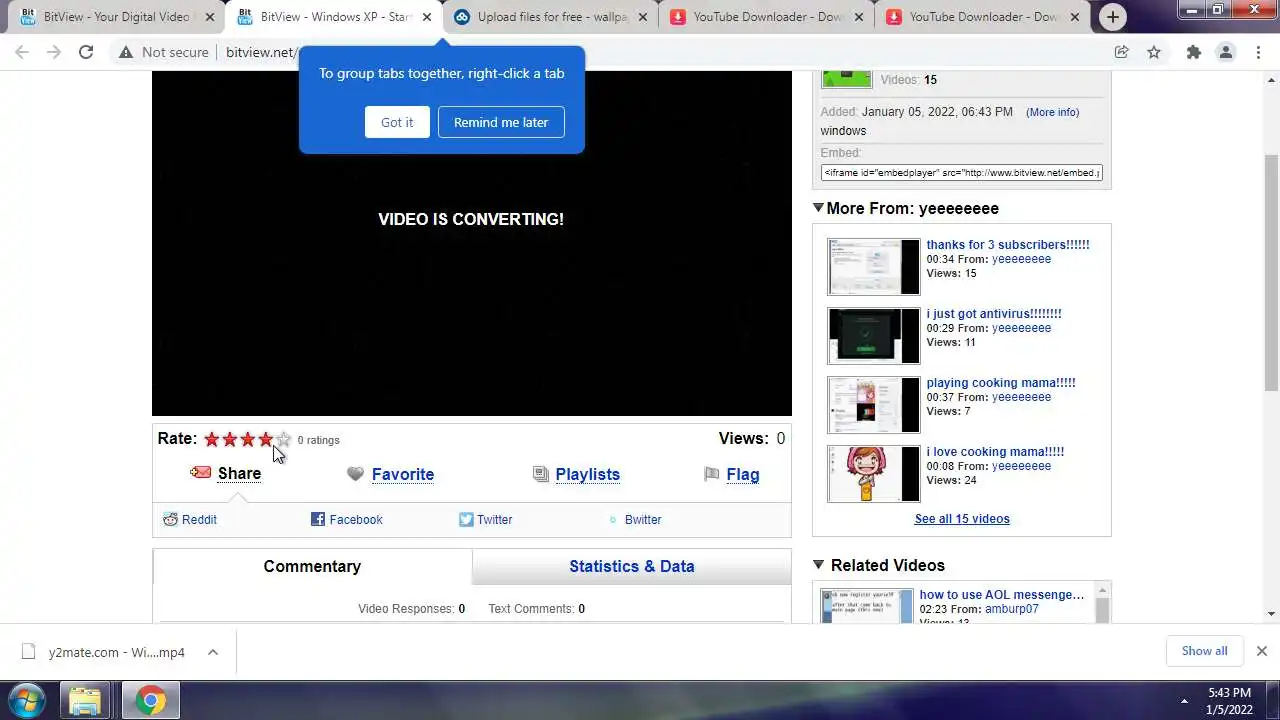1280x720 pixels.
Task: Open the browser extensions puzzle icon
Action: [x=1193, y=52]
